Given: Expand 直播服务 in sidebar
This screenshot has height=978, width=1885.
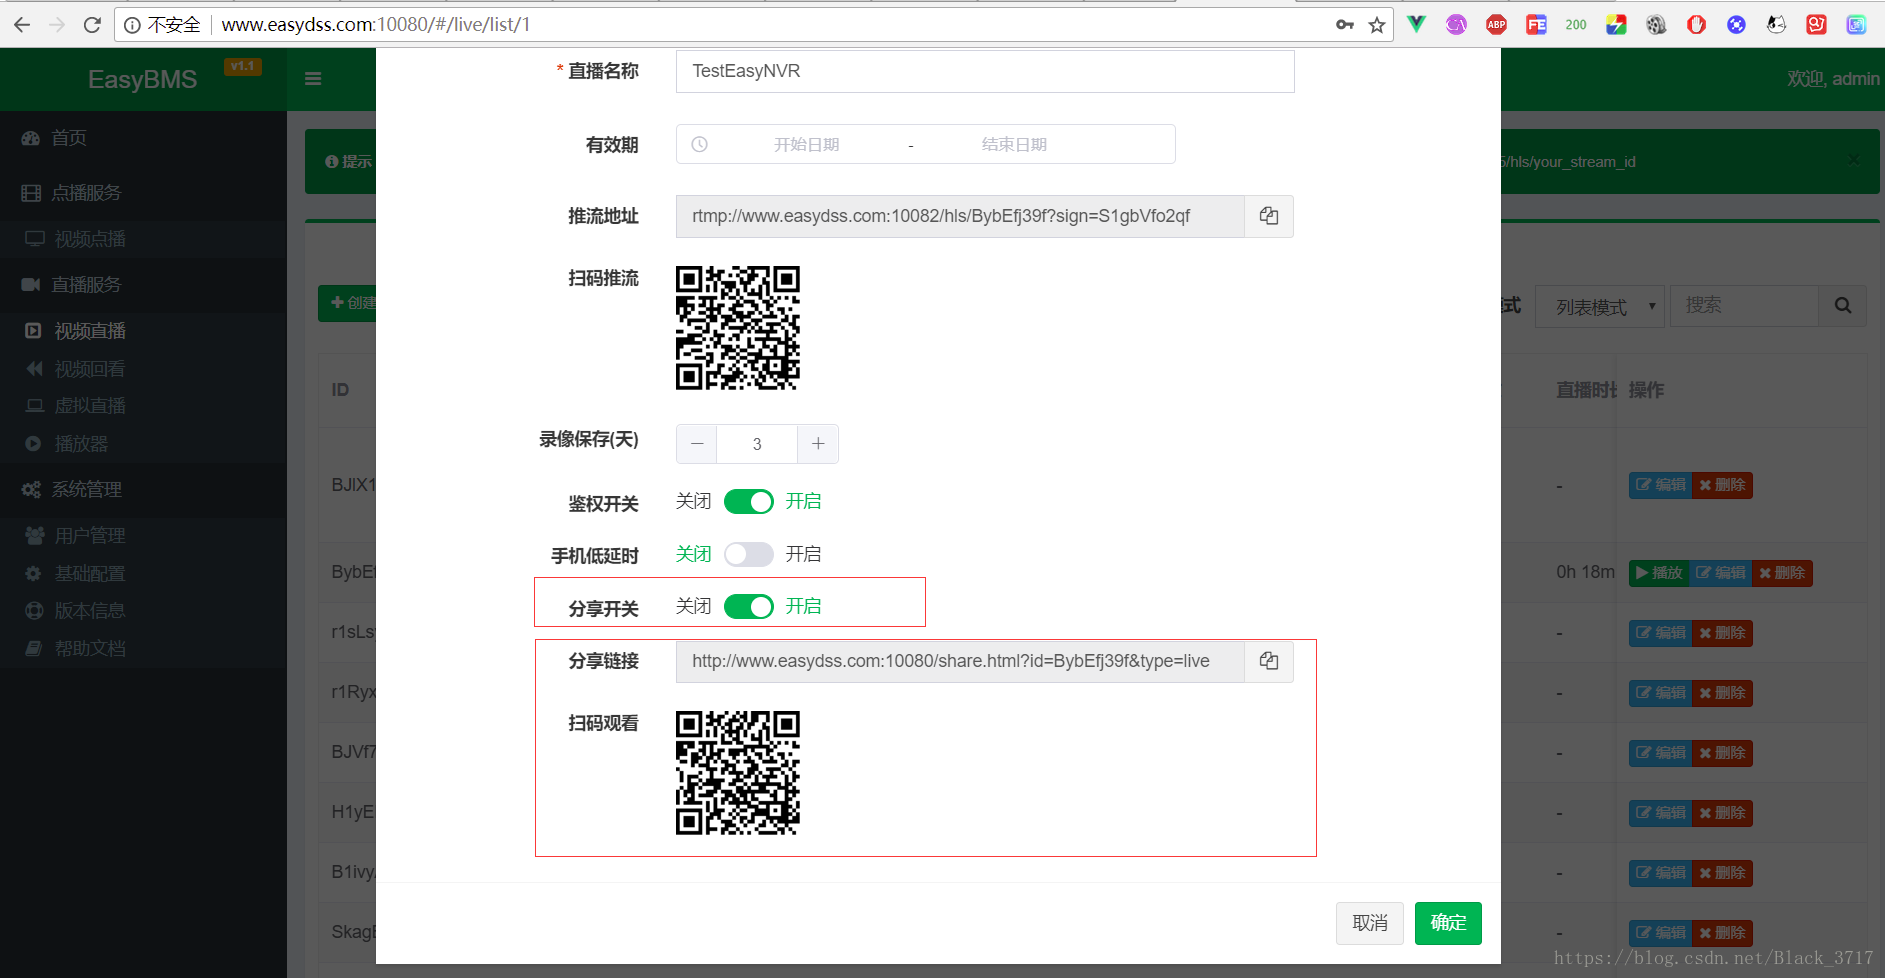Looking at the screenshot, I should (x=143, y=285).
